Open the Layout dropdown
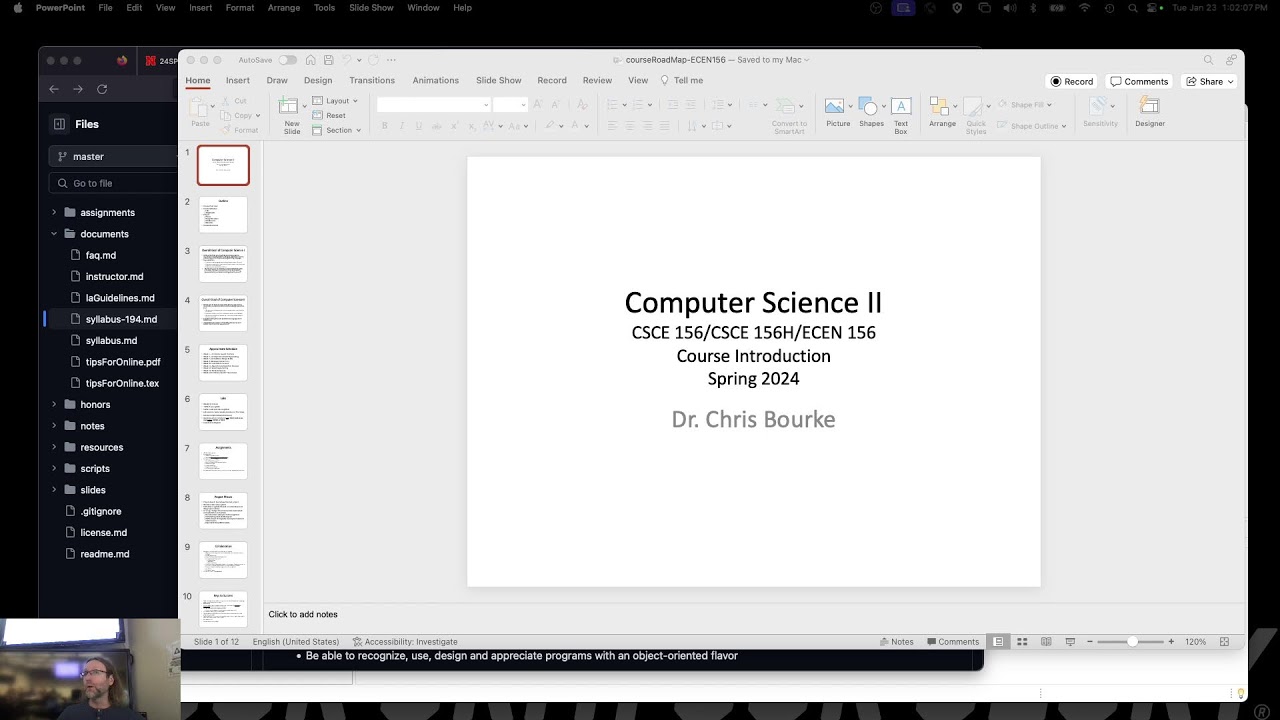Viewport: 1280px width, 720px height. point(335,101)
